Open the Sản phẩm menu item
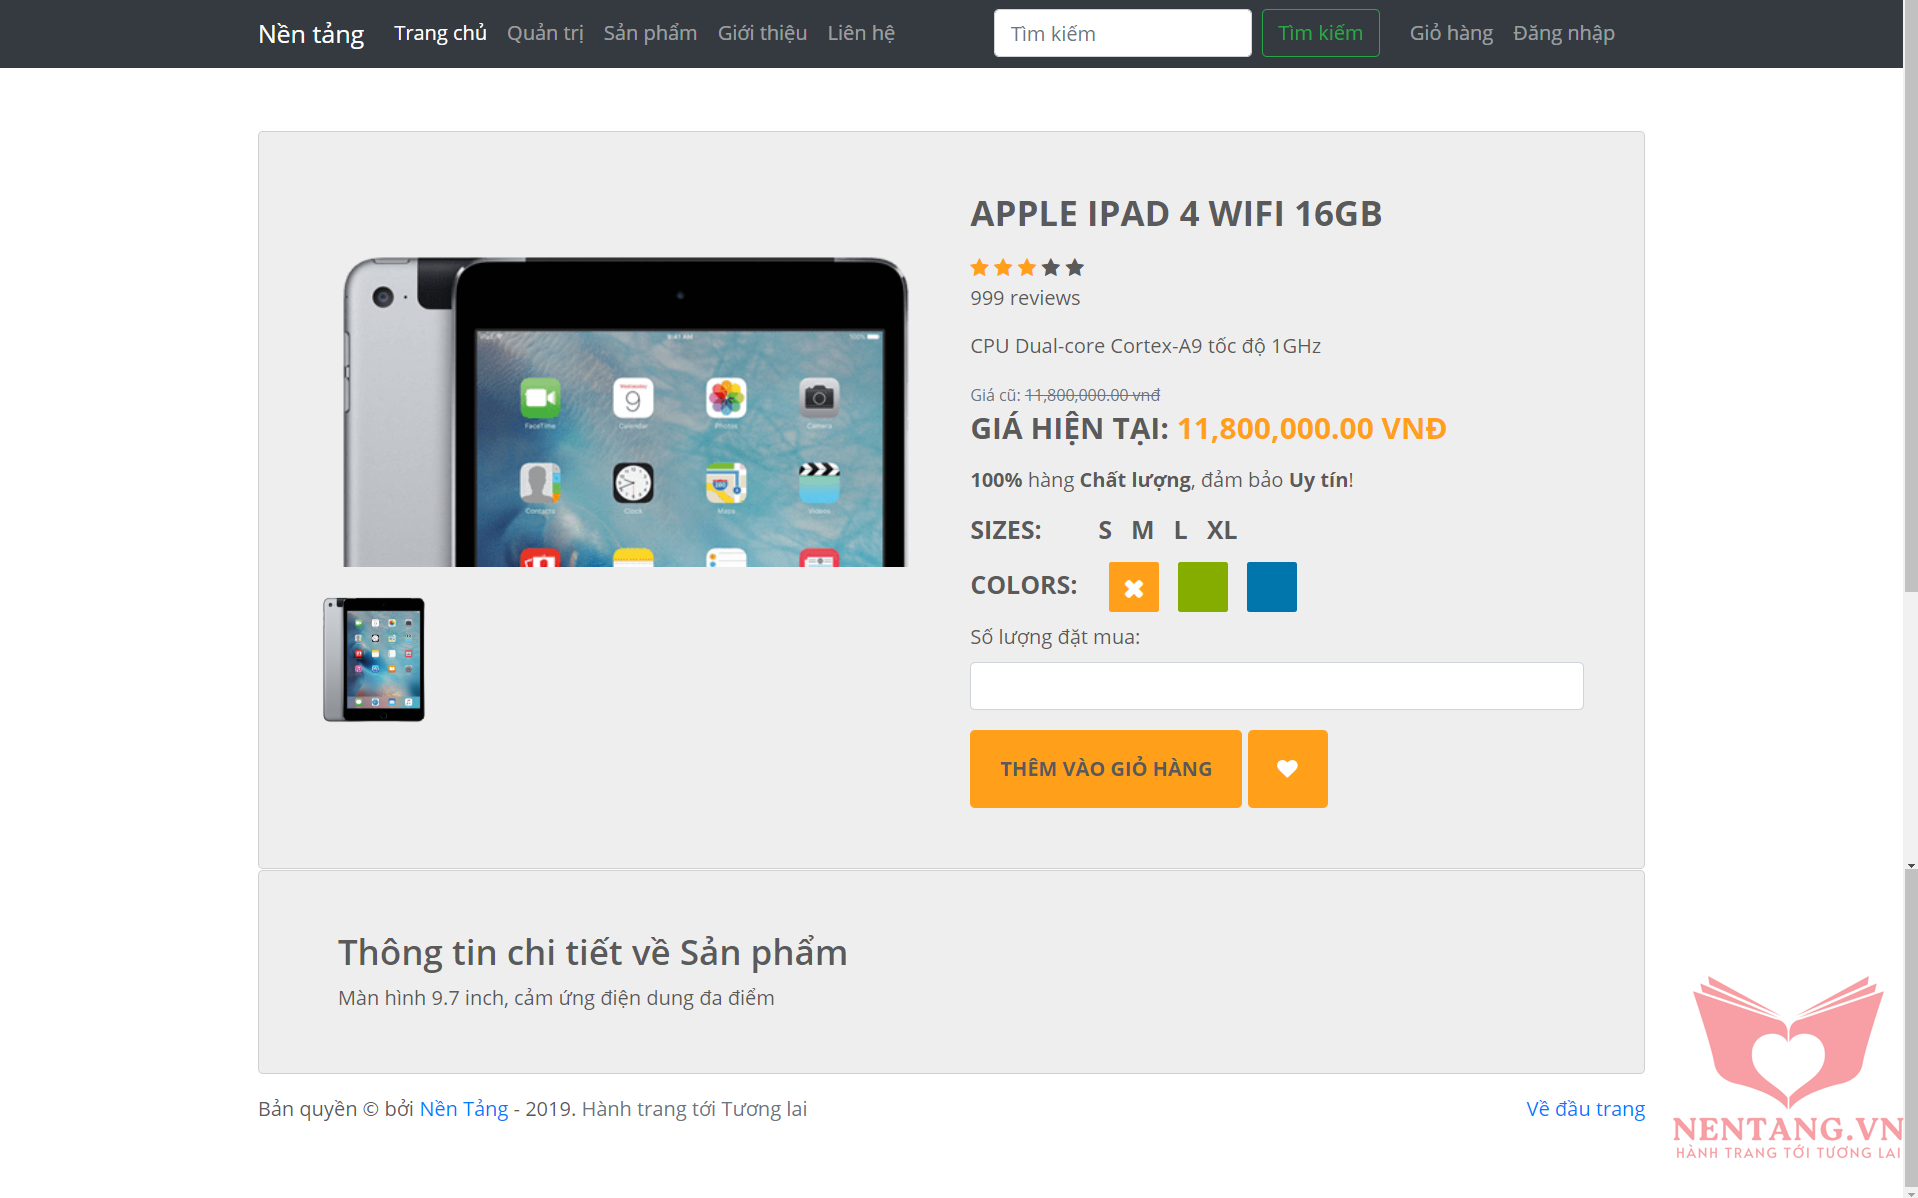Screen dimensions: 1918x1198 650,33
